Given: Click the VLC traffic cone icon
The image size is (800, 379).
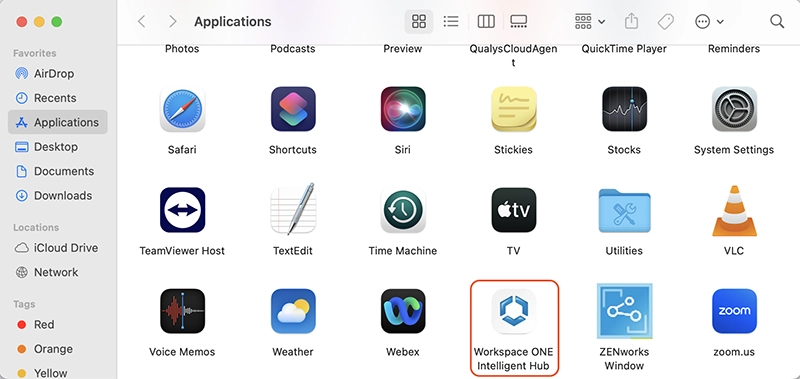Looking at the screenshot, I should (x=734, y=210).
